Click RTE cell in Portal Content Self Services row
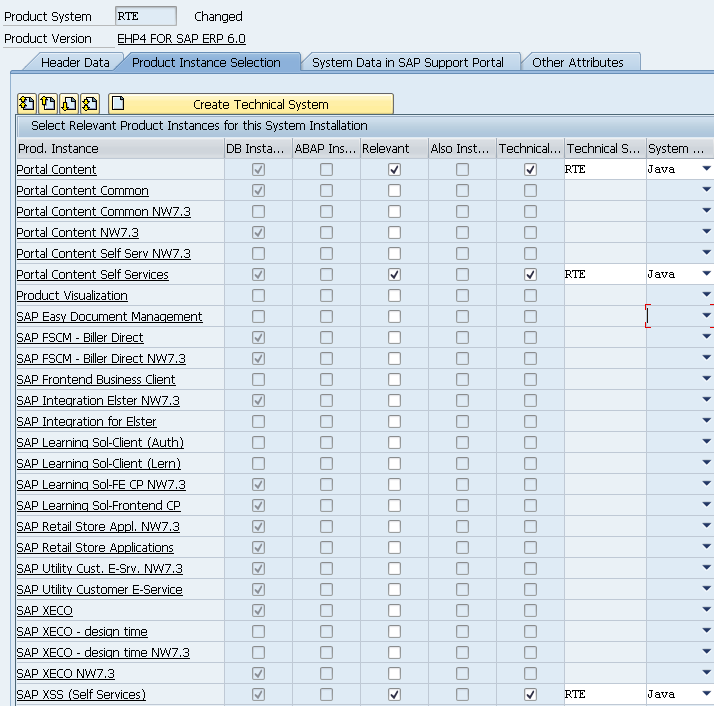 pos(605,275)
